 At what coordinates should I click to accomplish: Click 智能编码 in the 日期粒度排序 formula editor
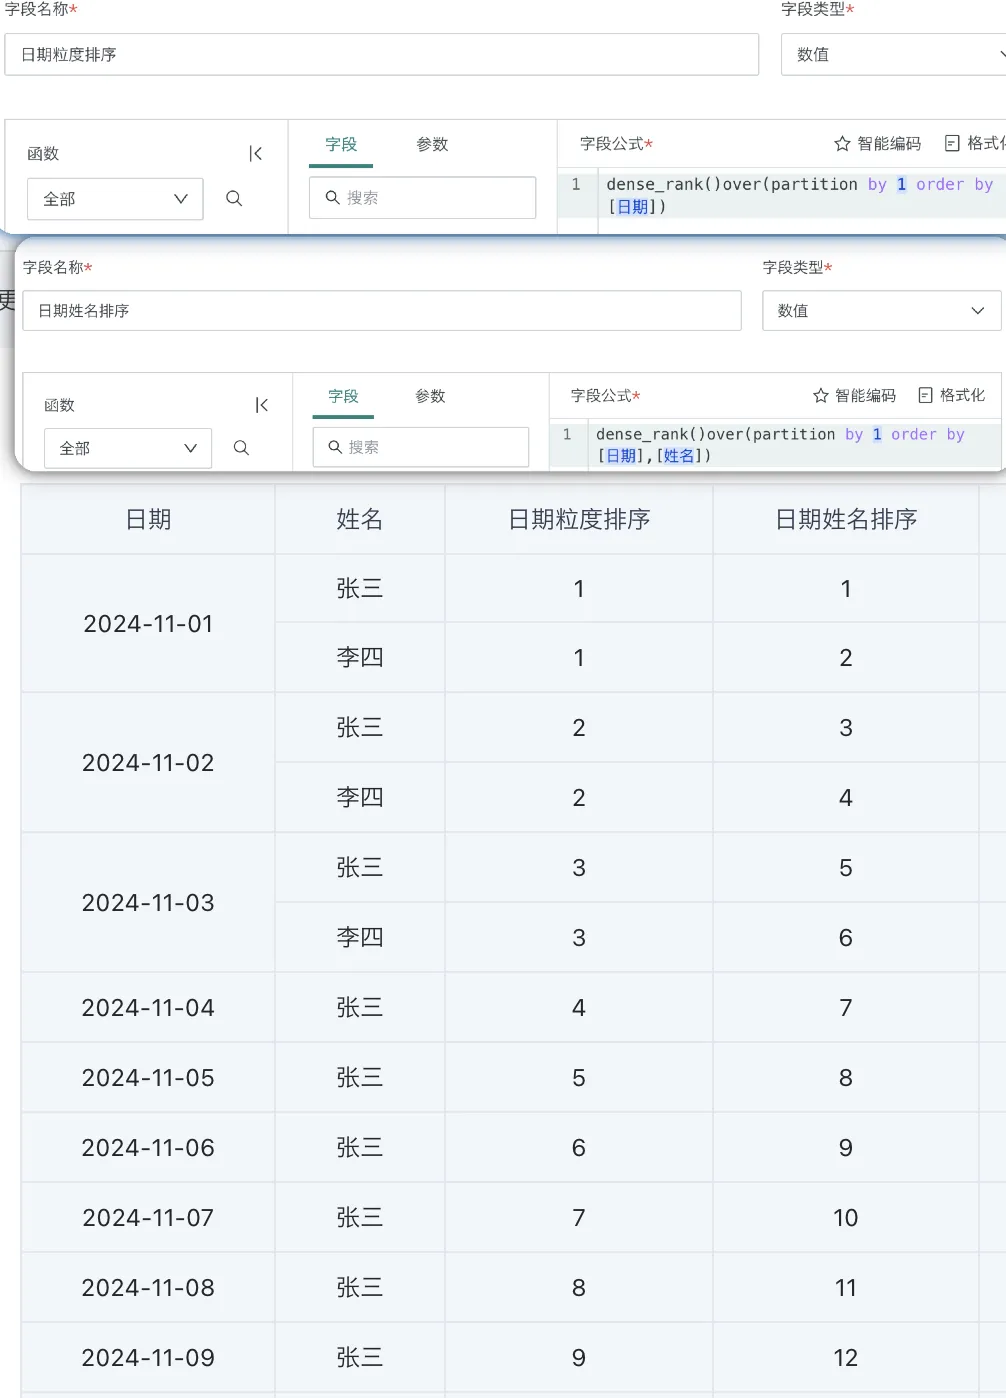(x=877, y=144)
